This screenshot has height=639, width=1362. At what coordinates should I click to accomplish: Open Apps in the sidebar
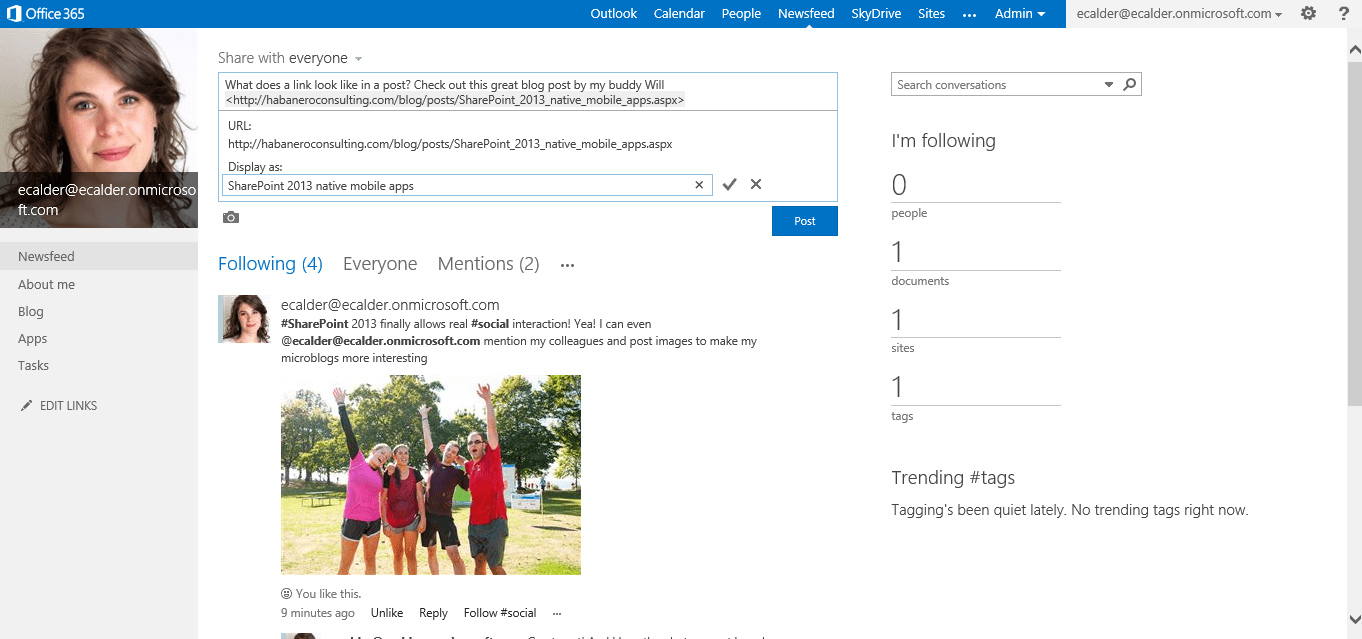pos(33,339)
